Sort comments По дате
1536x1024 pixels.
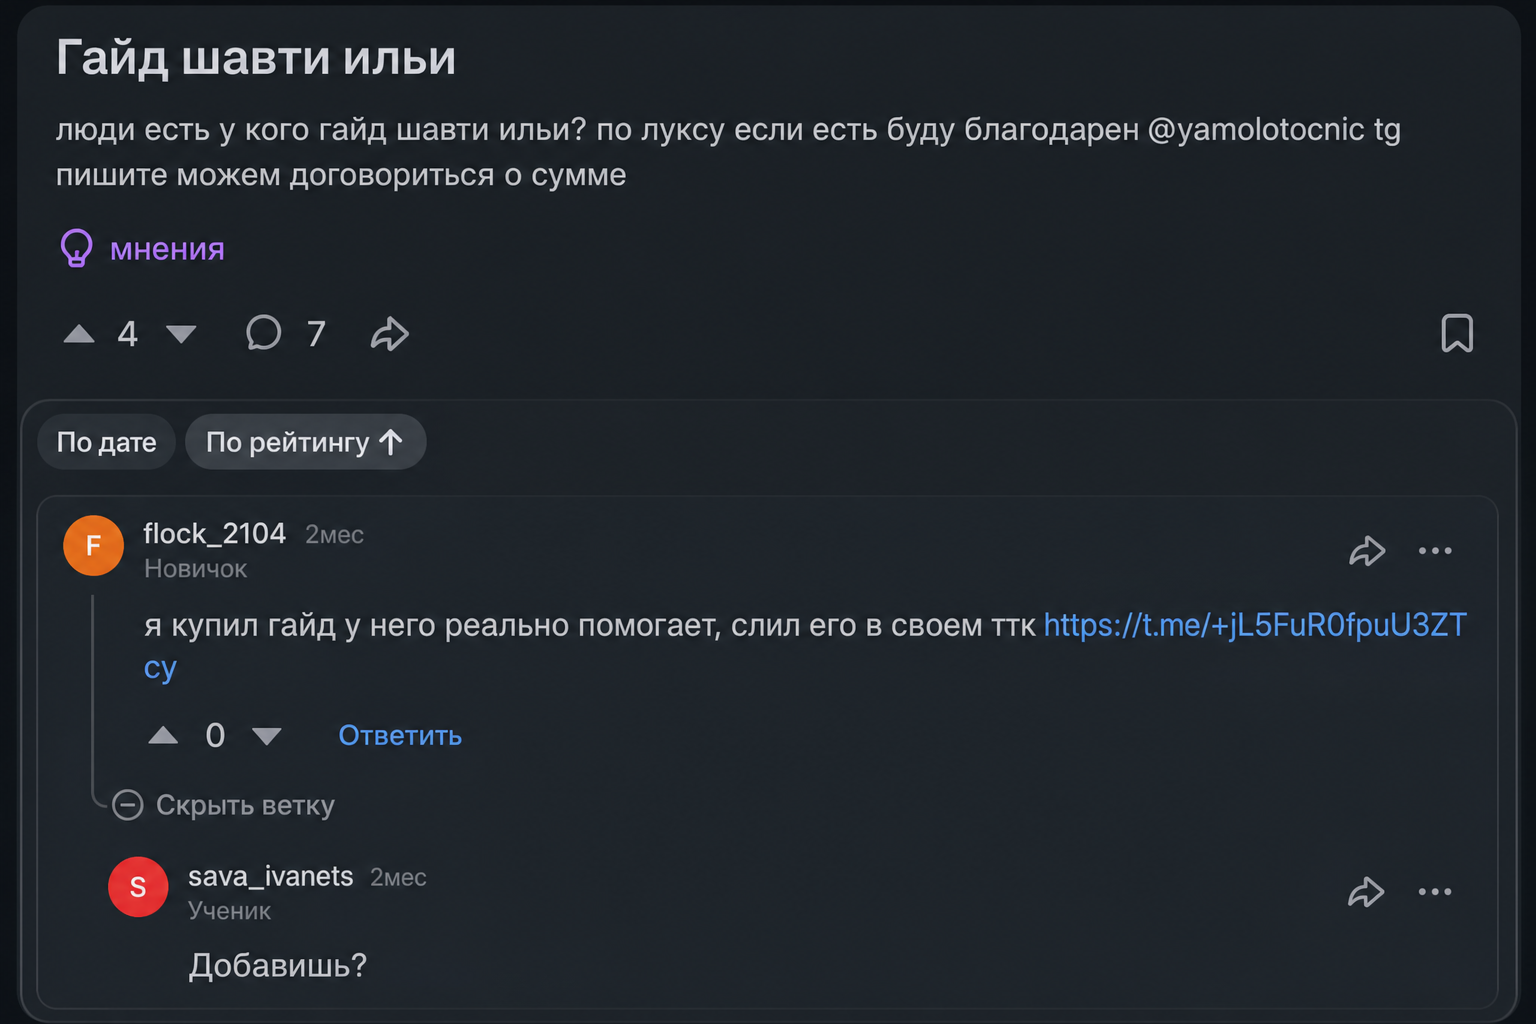[x=107, y=442]
